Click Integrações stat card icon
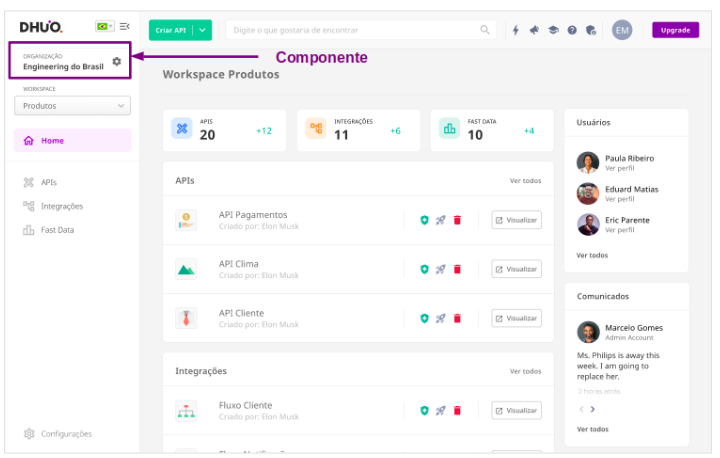 (316, 129)
